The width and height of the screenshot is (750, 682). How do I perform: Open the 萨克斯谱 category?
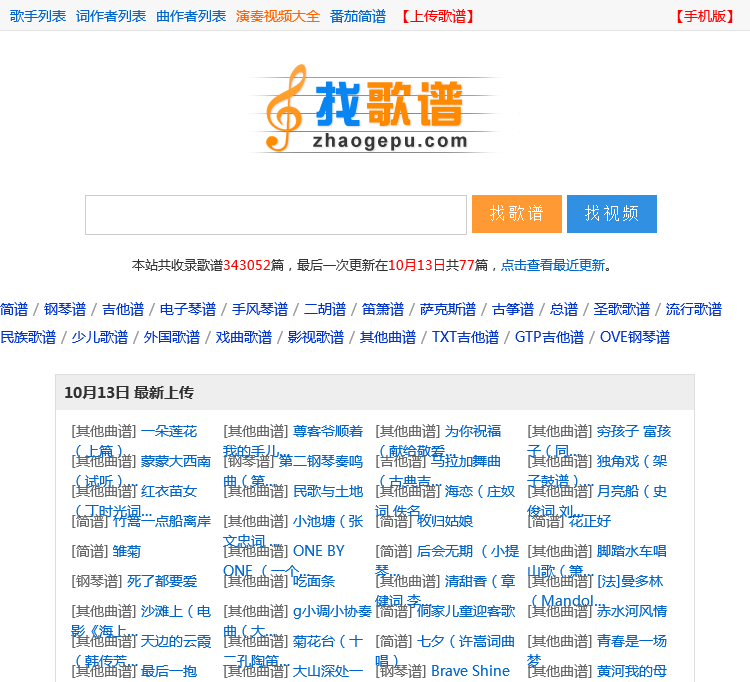pos(448,309)
